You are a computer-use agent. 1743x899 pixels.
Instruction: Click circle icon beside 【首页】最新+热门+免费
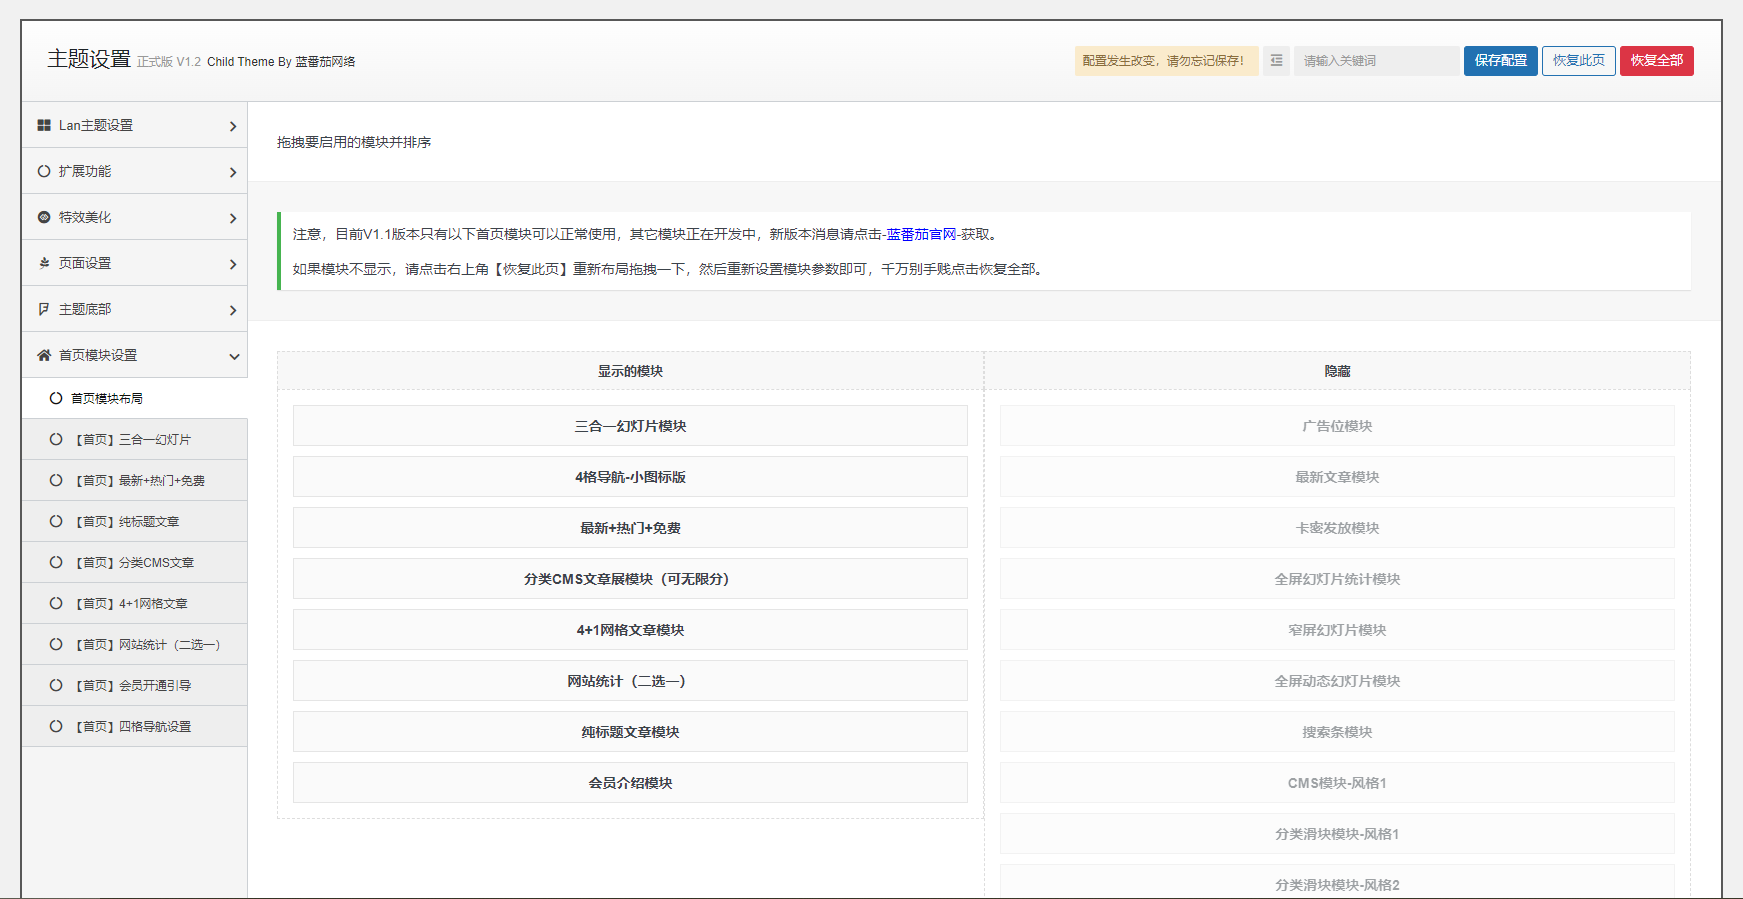pyautogui.click(x=56, y=480)
